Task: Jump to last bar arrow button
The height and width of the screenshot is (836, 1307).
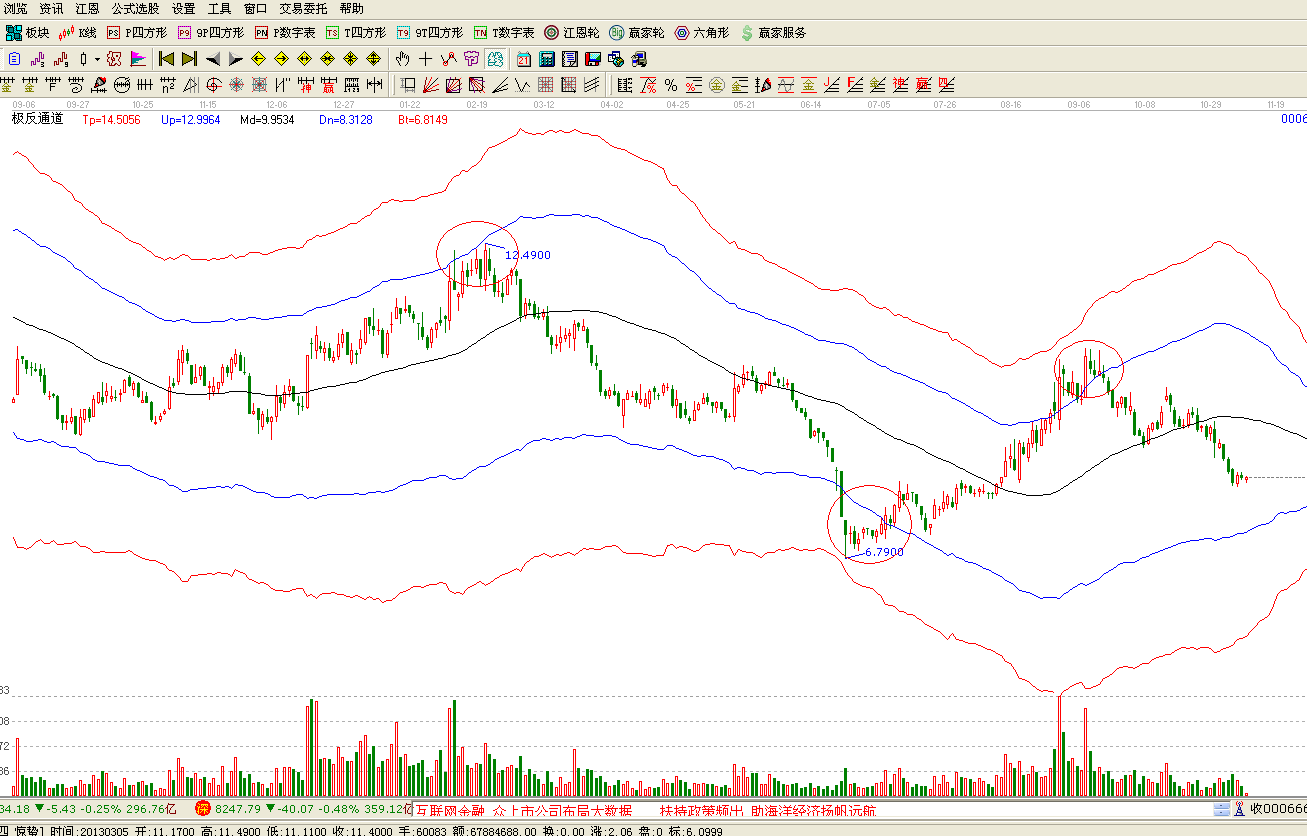Action: pyautogui.click(x=189, y=59)
